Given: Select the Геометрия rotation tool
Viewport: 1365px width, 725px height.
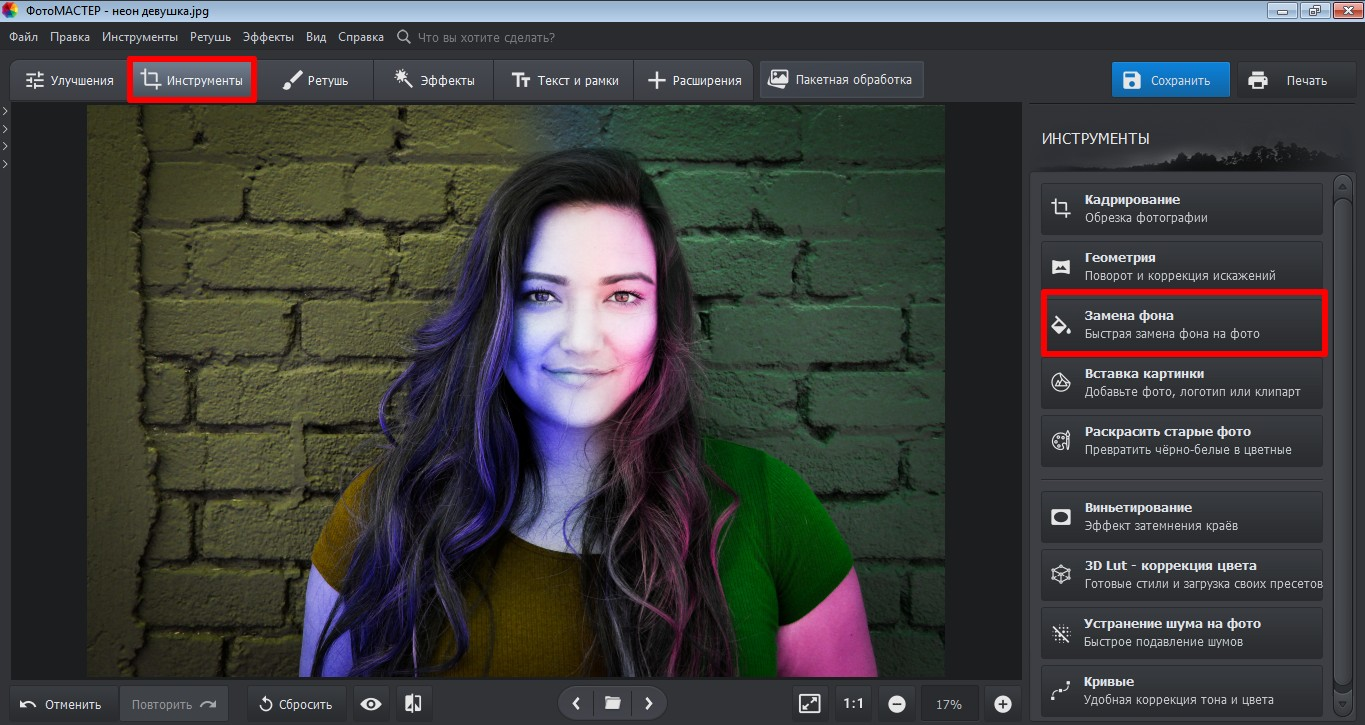Looking at the screenshot, I should (1181, 267).
